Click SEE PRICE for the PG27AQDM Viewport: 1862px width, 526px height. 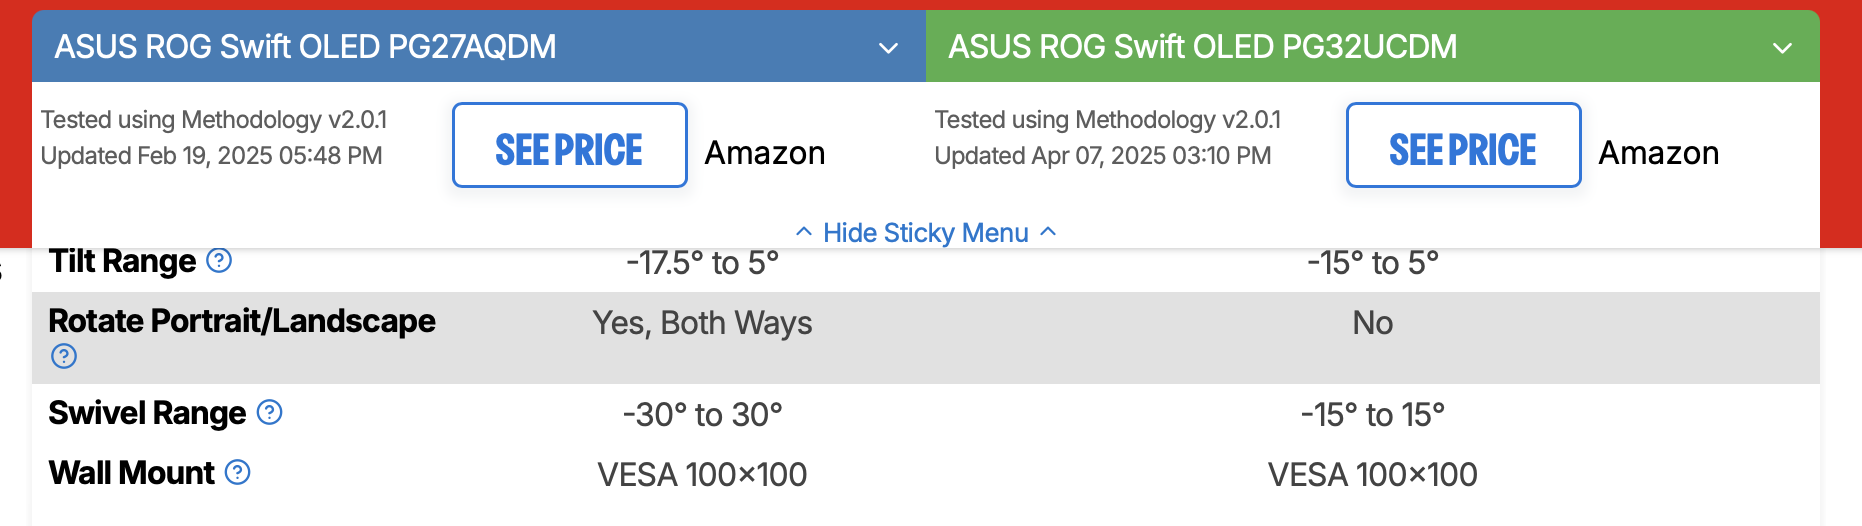coord(570,145)
